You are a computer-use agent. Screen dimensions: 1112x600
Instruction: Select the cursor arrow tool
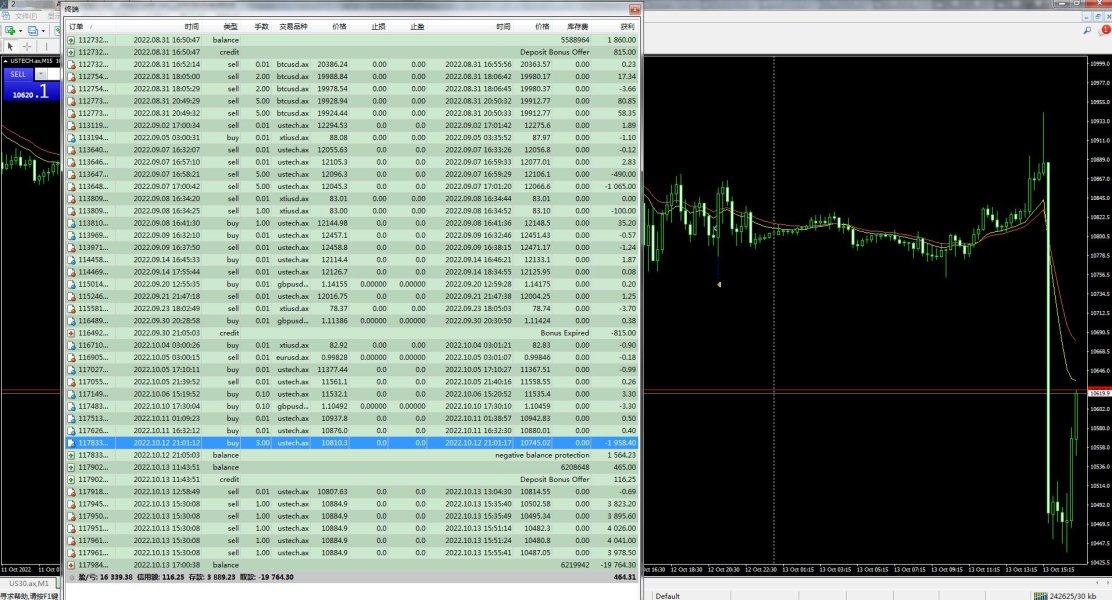10,47
